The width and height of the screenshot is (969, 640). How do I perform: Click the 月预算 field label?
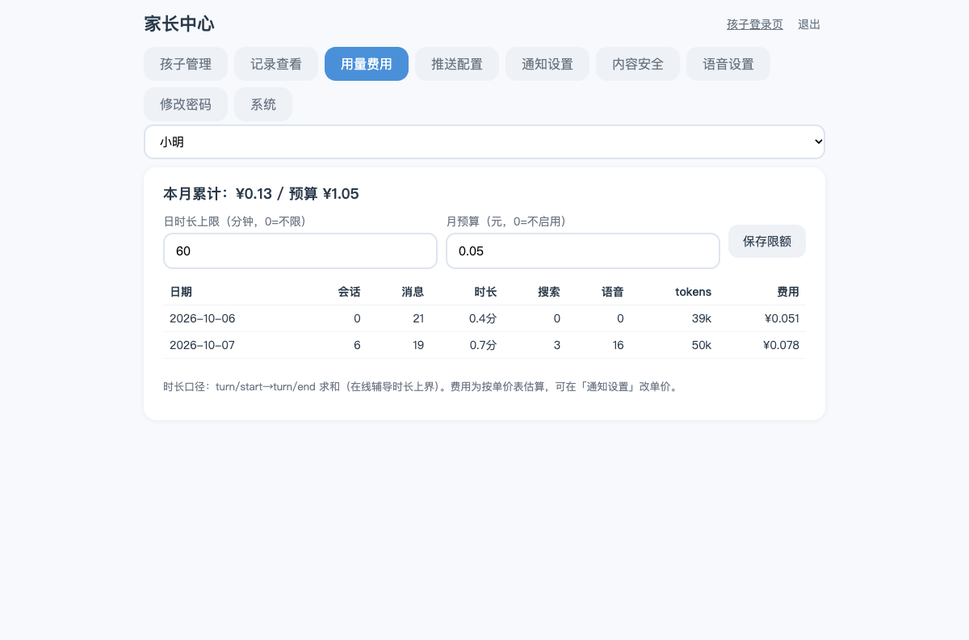(507, 221)
